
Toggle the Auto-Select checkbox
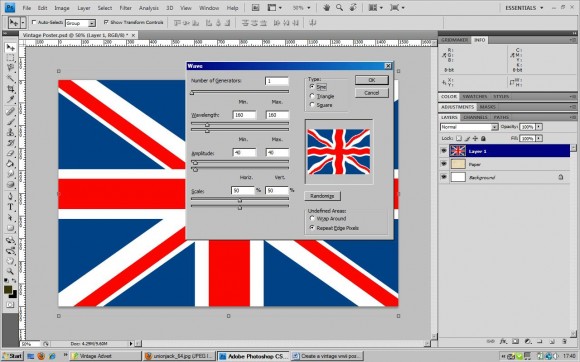coord(34,23)
